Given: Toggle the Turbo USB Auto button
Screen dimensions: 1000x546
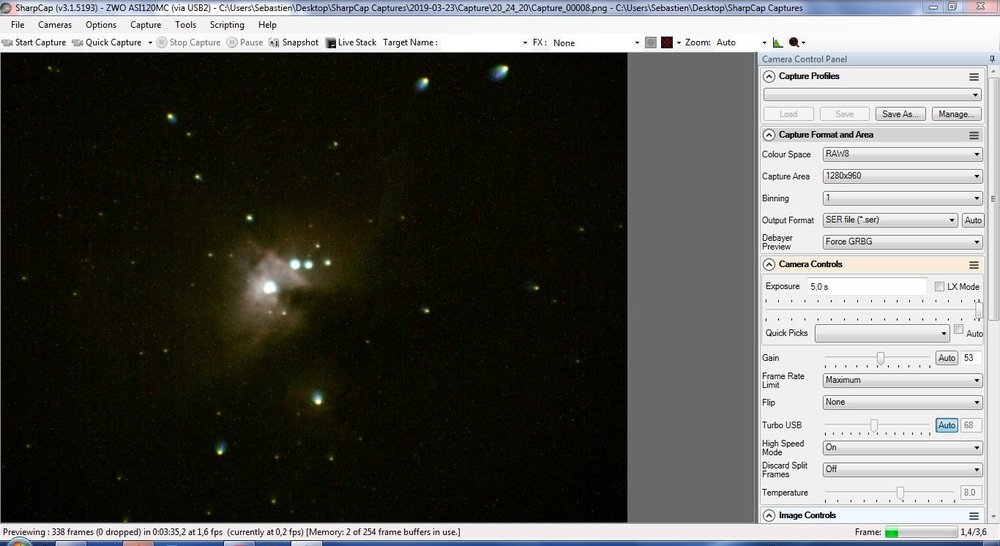Looking at the screenshot, I should point(946,425).
